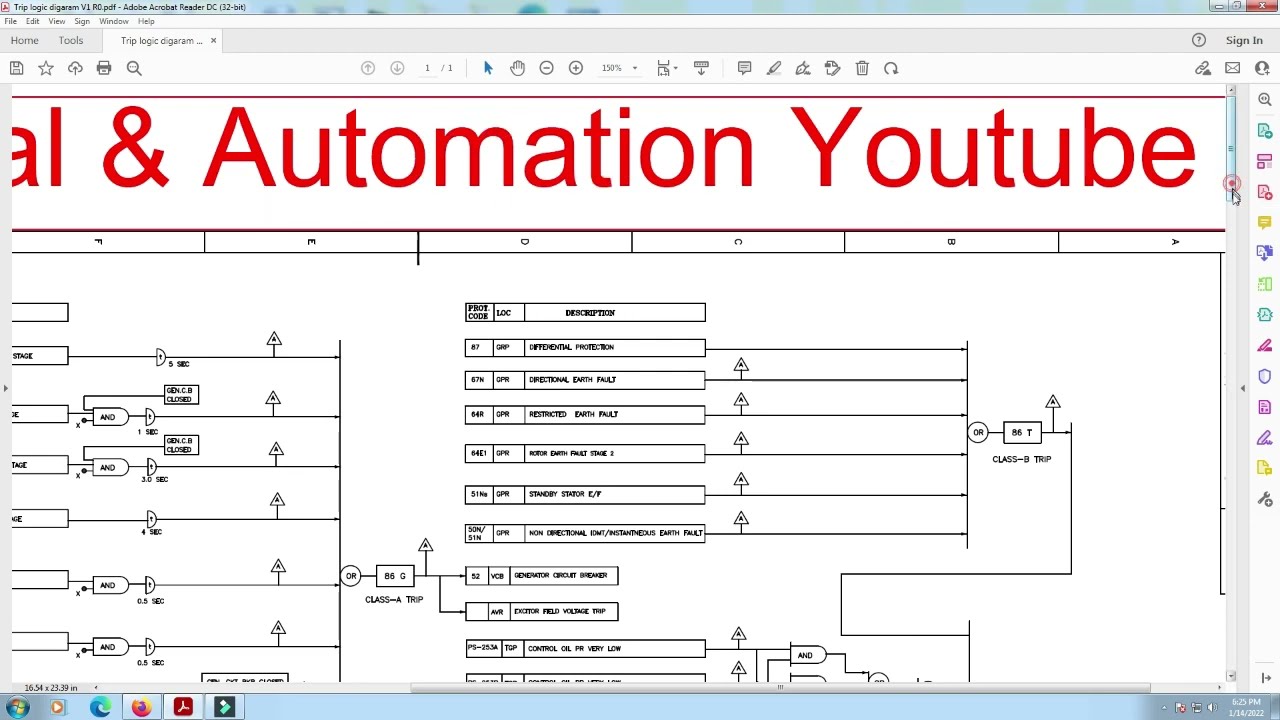
Task: Open the yellow Comment tool in pane
Action: tap(1265, 223)
